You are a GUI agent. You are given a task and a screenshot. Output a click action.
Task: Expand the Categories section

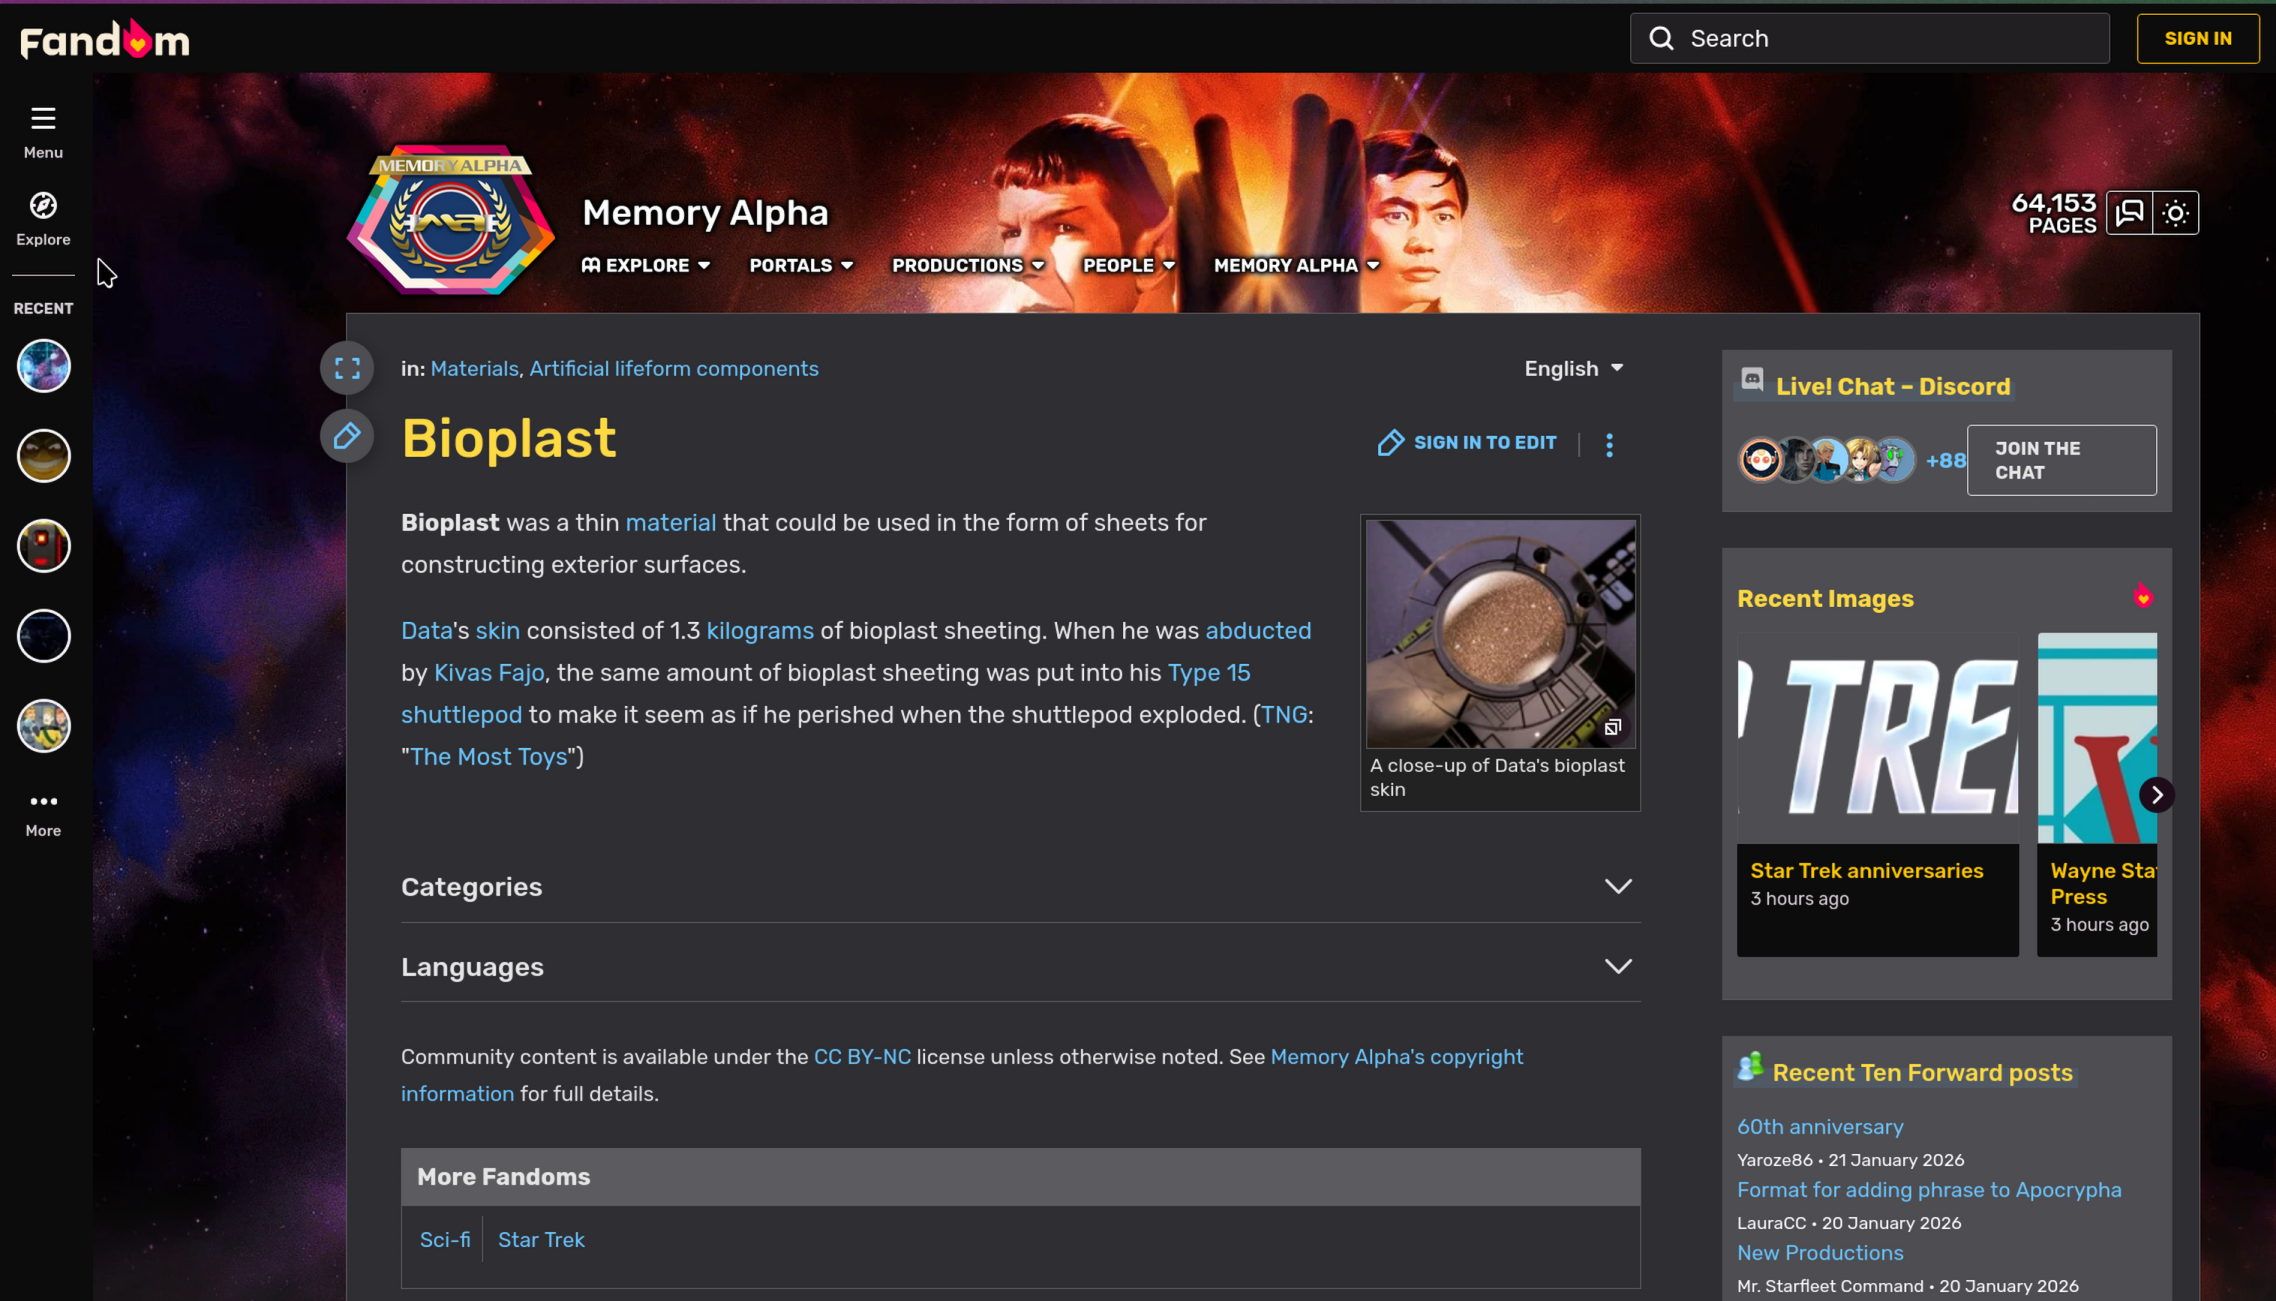click(x=1618, y=887)
